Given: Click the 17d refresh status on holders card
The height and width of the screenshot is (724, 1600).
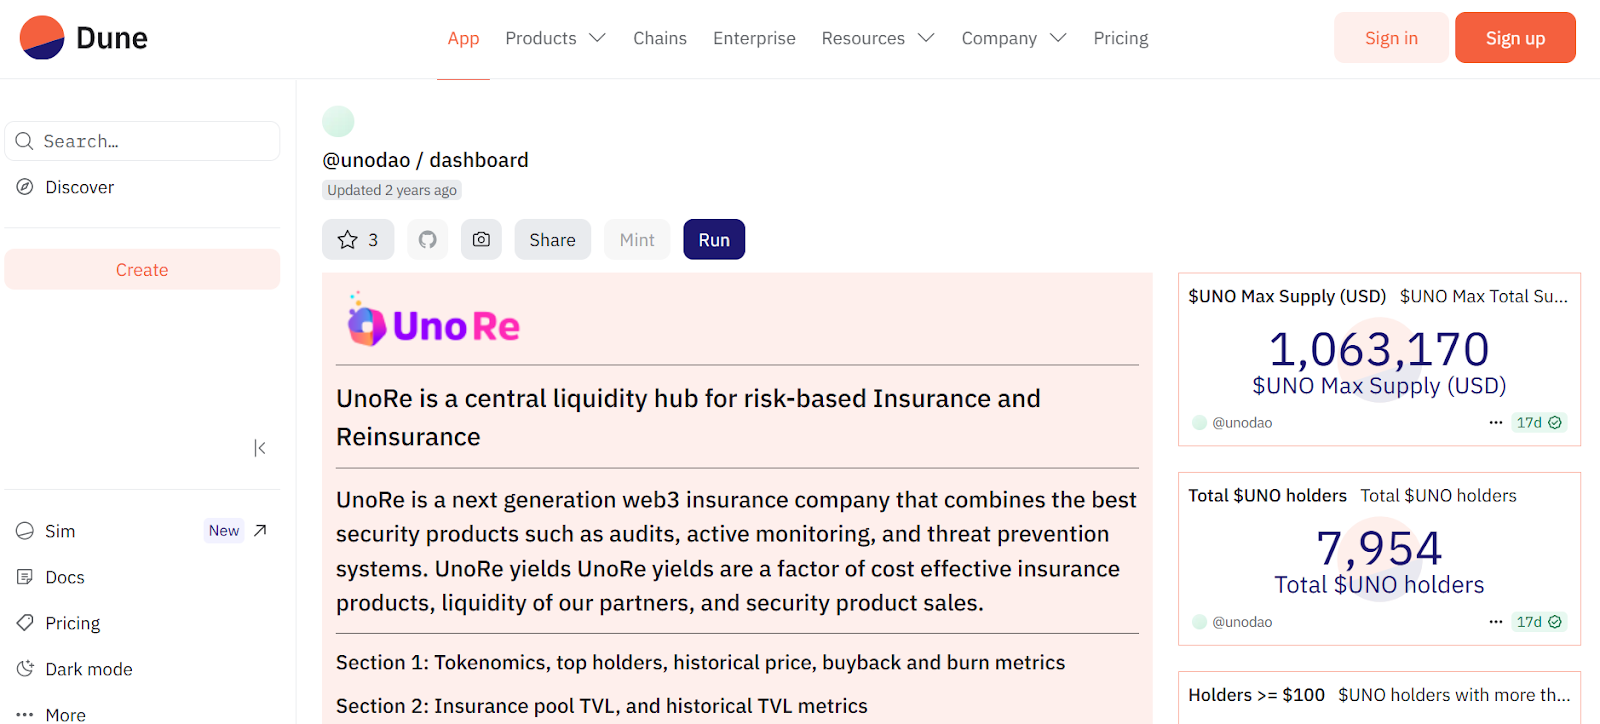Looking at the screenshot, I should click(x=1539, y=622).
